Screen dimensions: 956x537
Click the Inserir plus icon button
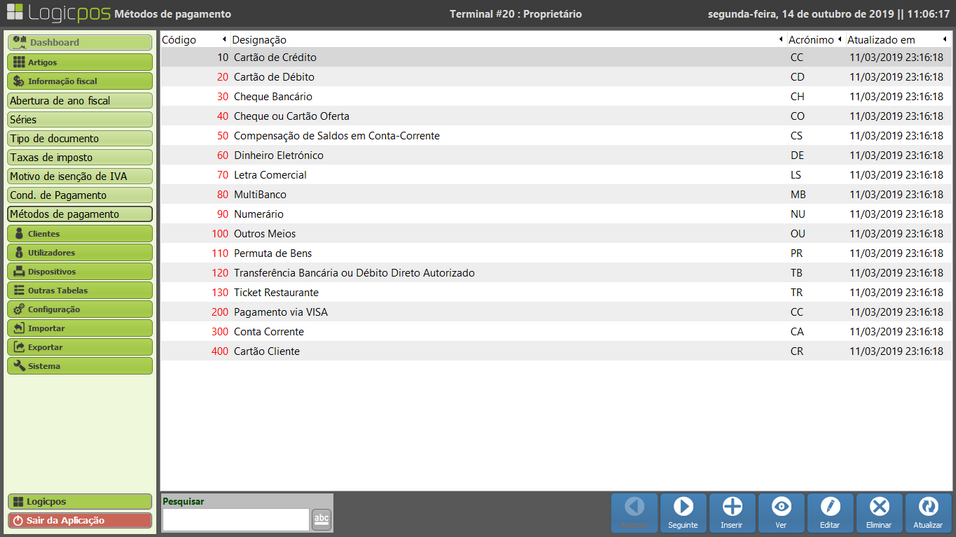(x=732, y=512)
